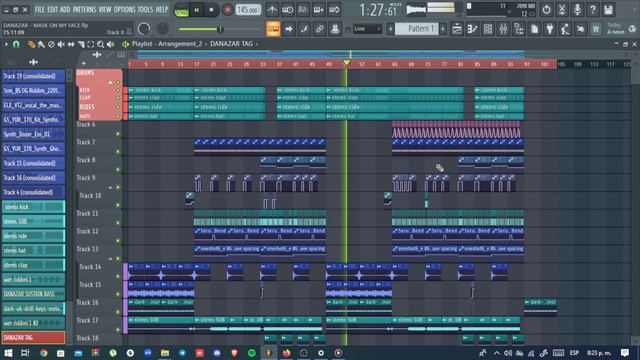
Task: Select the DANAZAR TAG clip in picker
Action: tap(33, 338)
